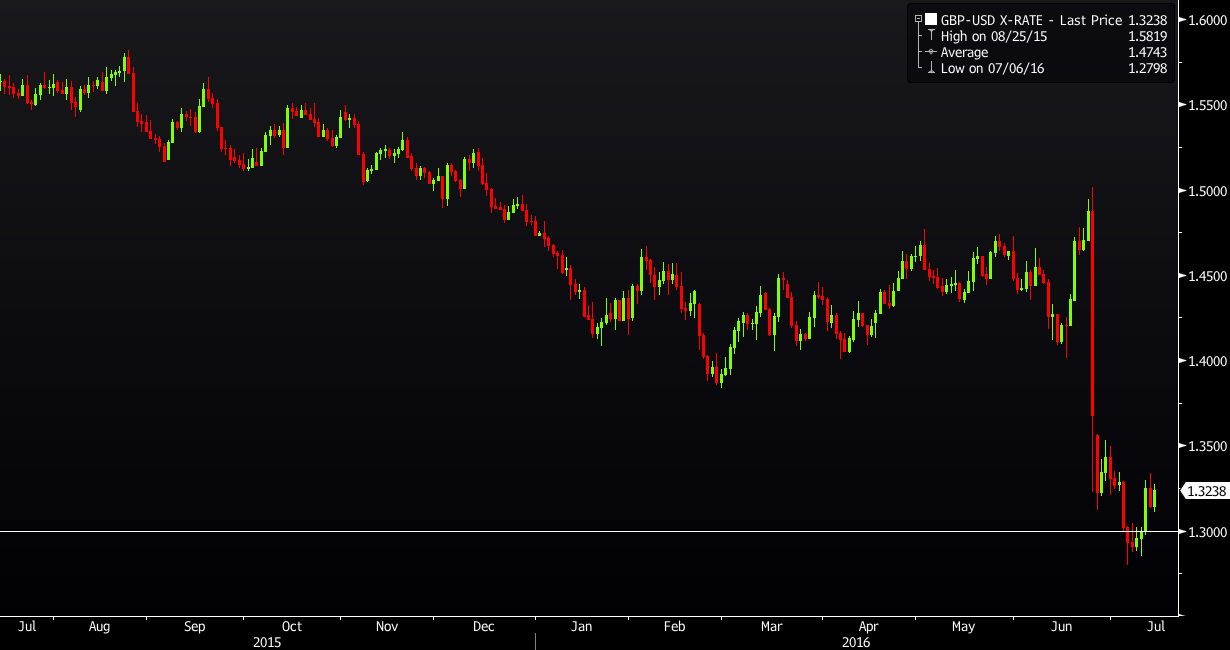Click the 2016 year label on x-axis
The image size is (1230, 650).
[x=856, y=642]
